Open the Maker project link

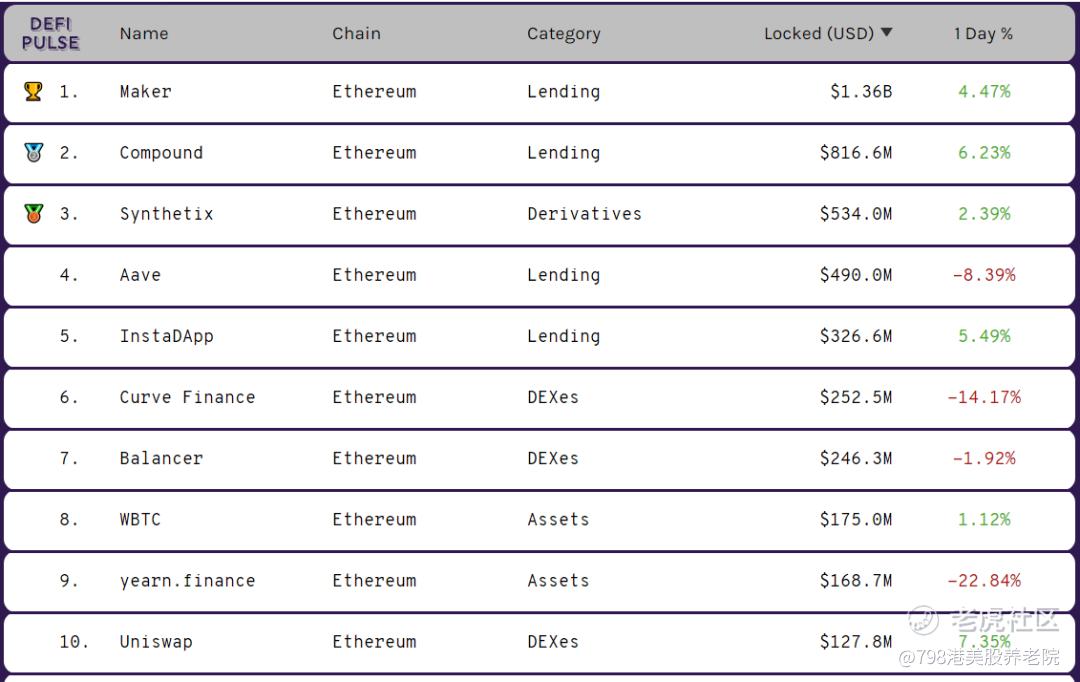145,92
